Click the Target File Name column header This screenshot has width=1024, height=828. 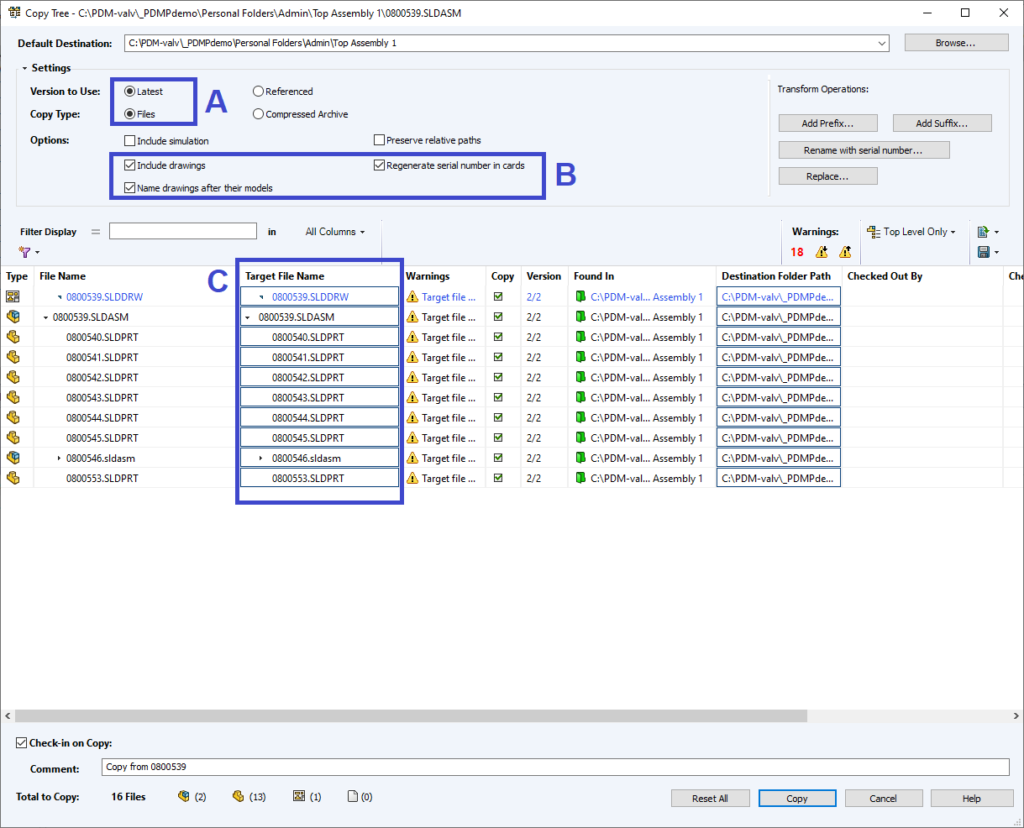pos(285,276)
